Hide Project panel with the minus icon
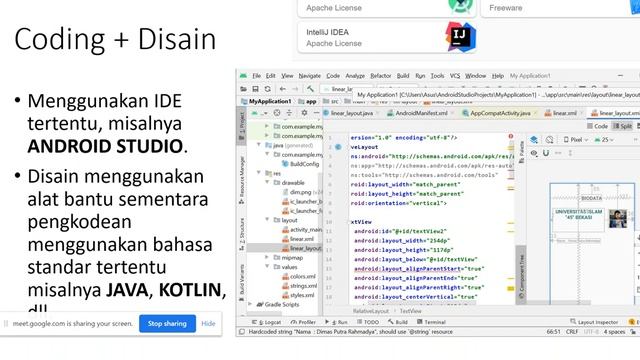The width and height of the screenshot is (640, 360). pos(316,113)
